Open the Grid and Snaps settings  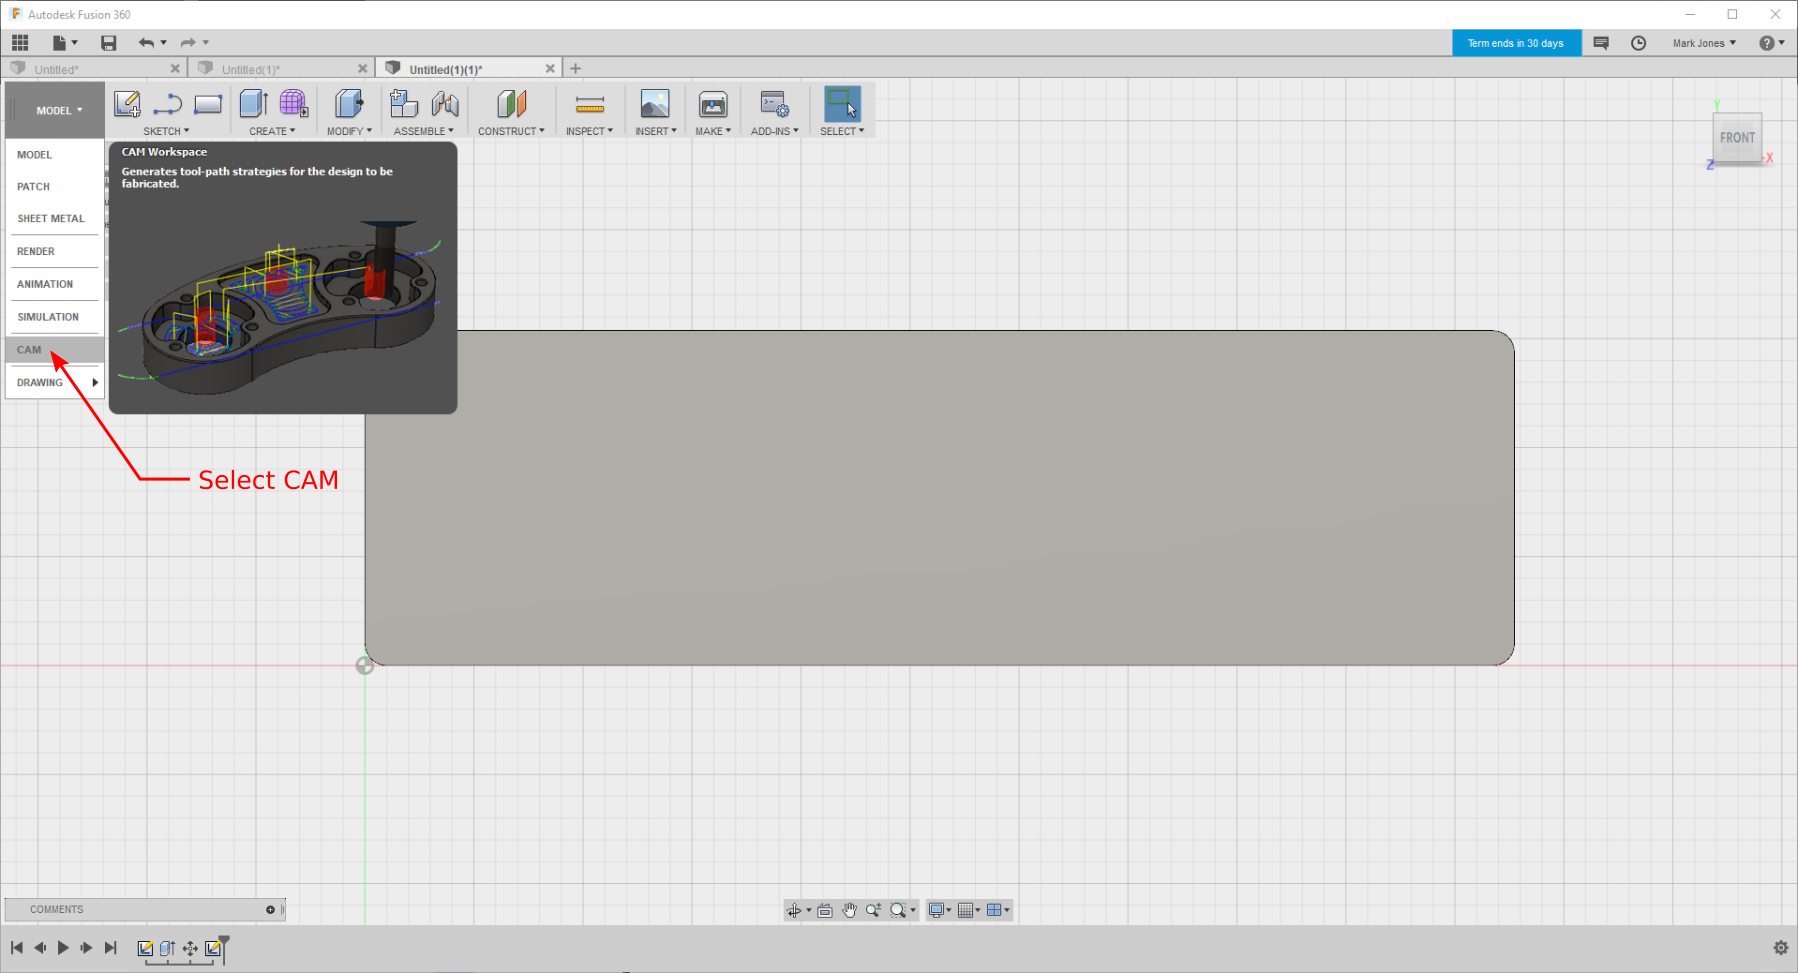click(x=969, y=910)
